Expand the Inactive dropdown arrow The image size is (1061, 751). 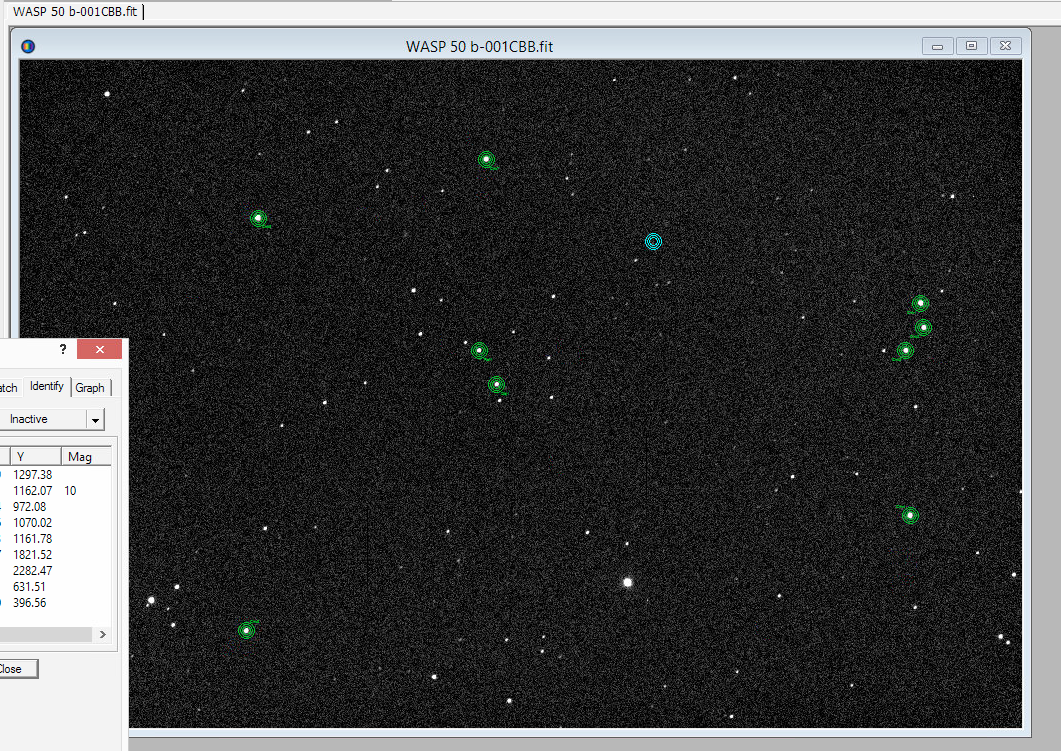[95, 420]
